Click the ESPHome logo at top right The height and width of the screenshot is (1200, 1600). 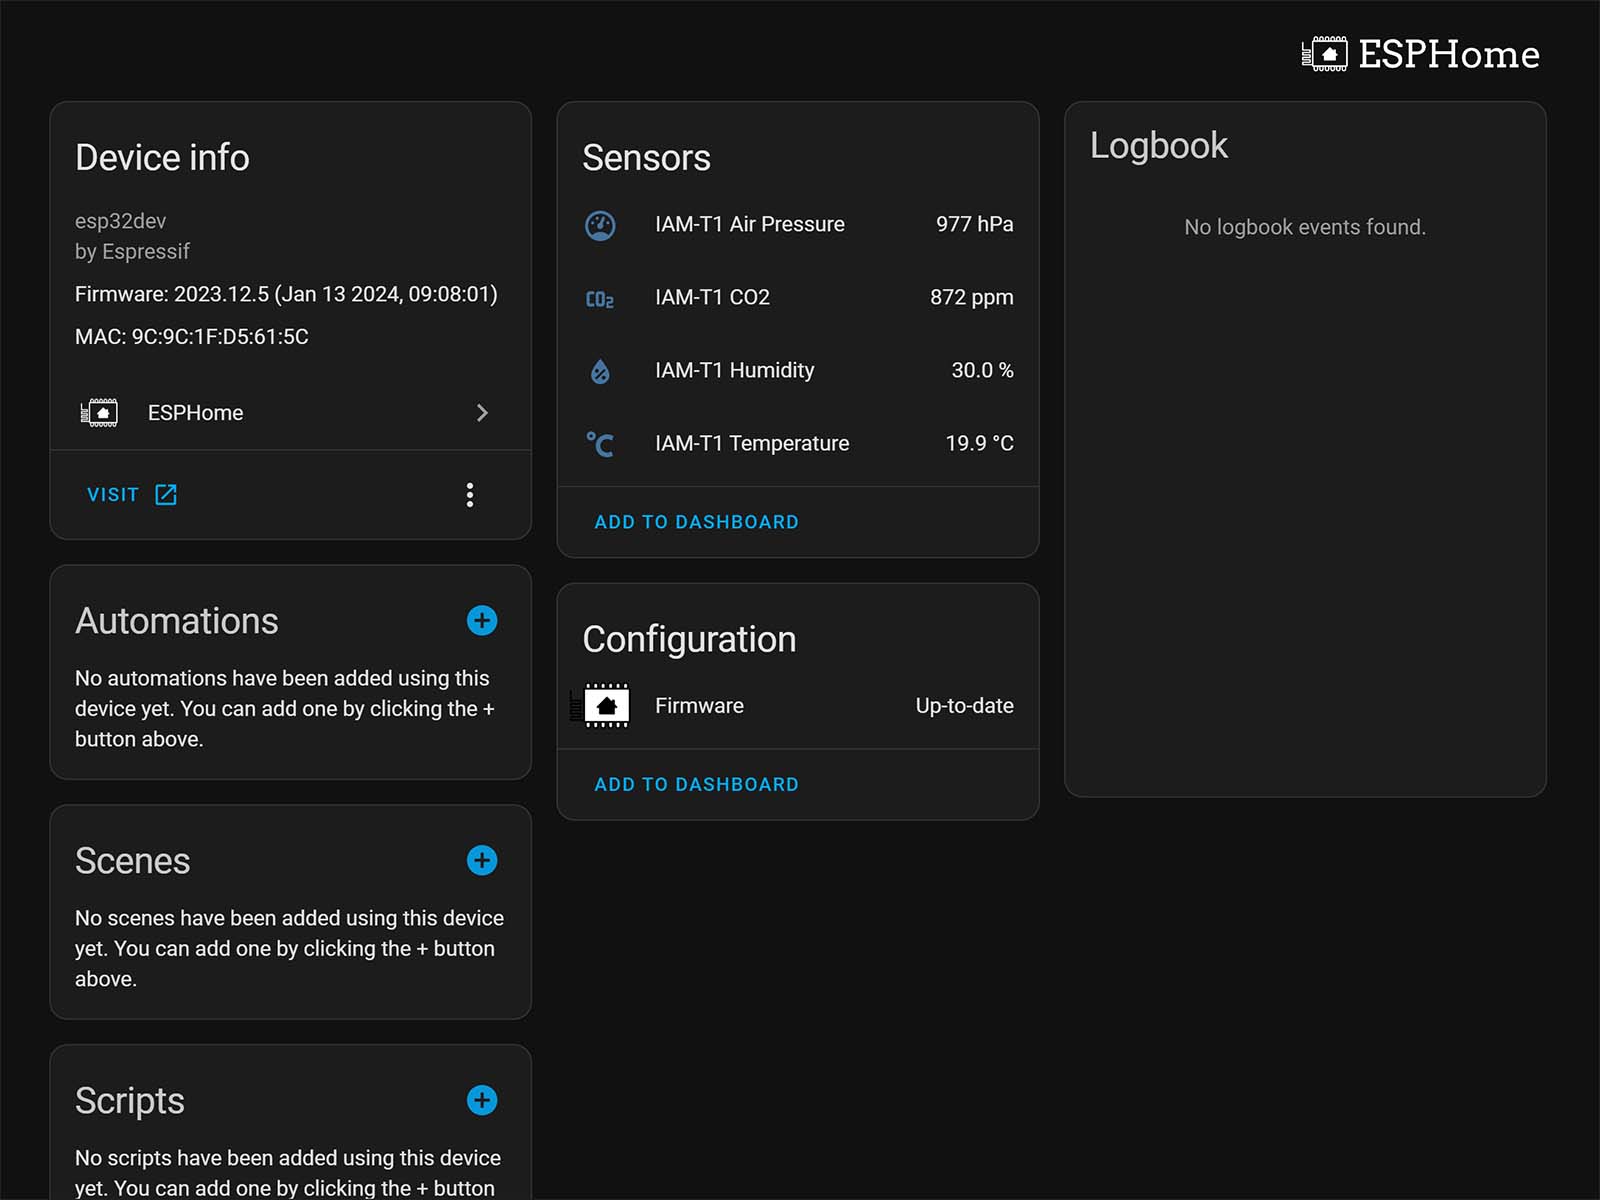pyautogui.click(x=1420, y=54)
